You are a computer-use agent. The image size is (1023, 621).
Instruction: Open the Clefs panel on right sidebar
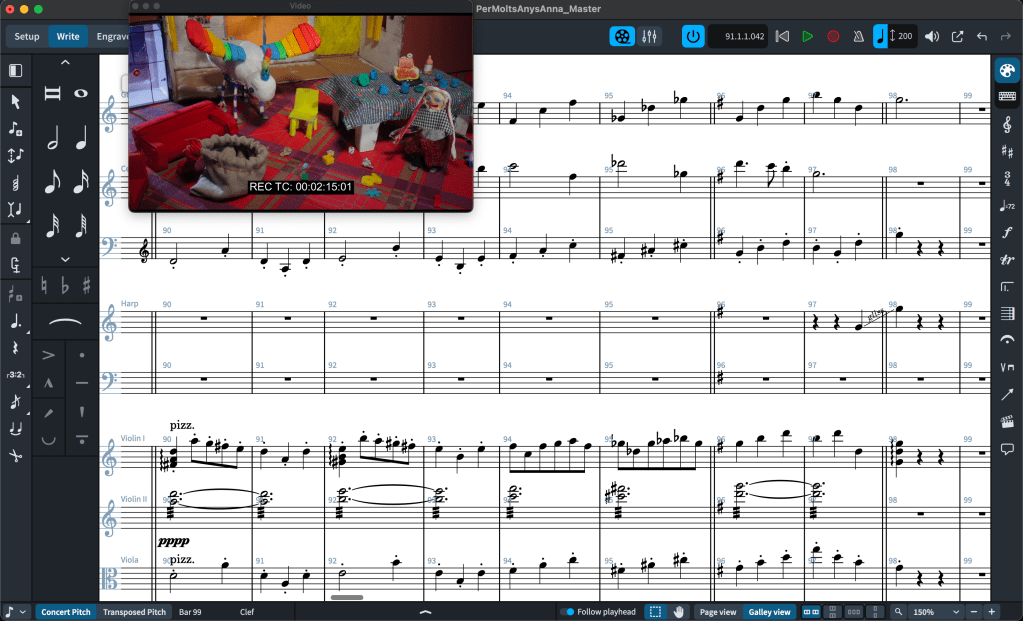click(x=1007, y=124)
